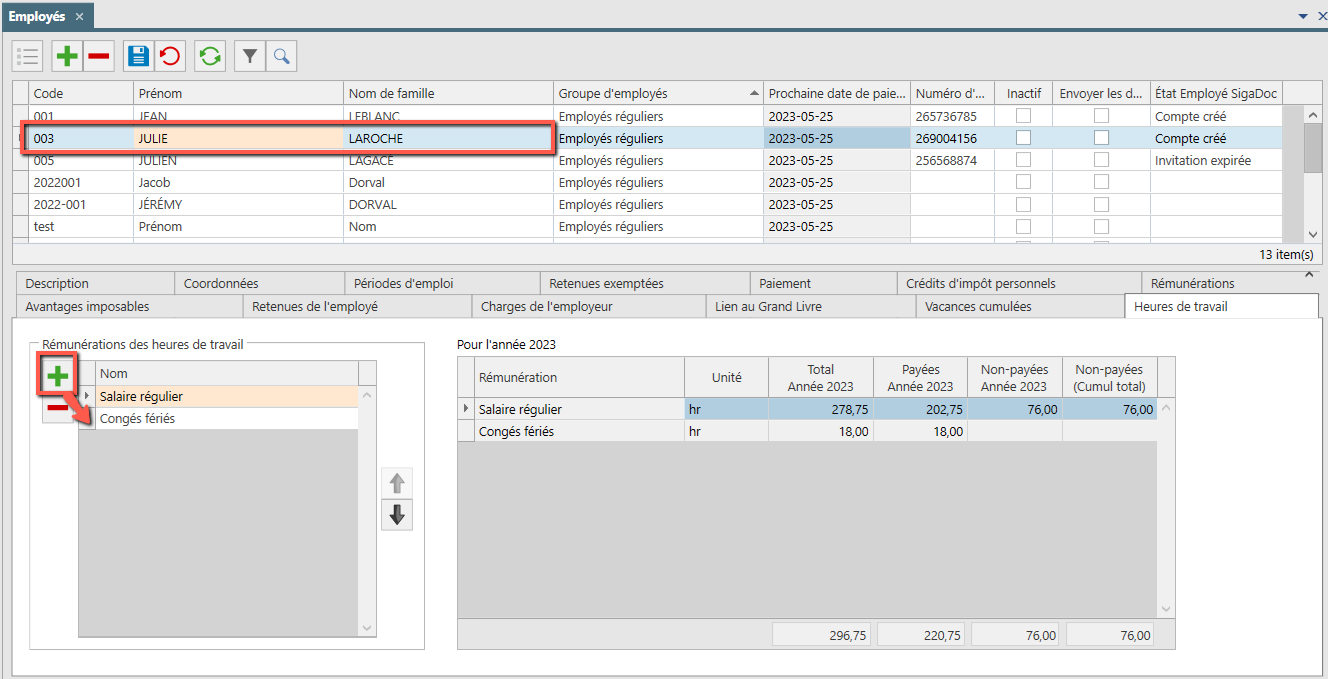The width and height of the screenshot is (1328, 679).
Task: Save changes with the floppy disk icon
Action: point(139,56)
